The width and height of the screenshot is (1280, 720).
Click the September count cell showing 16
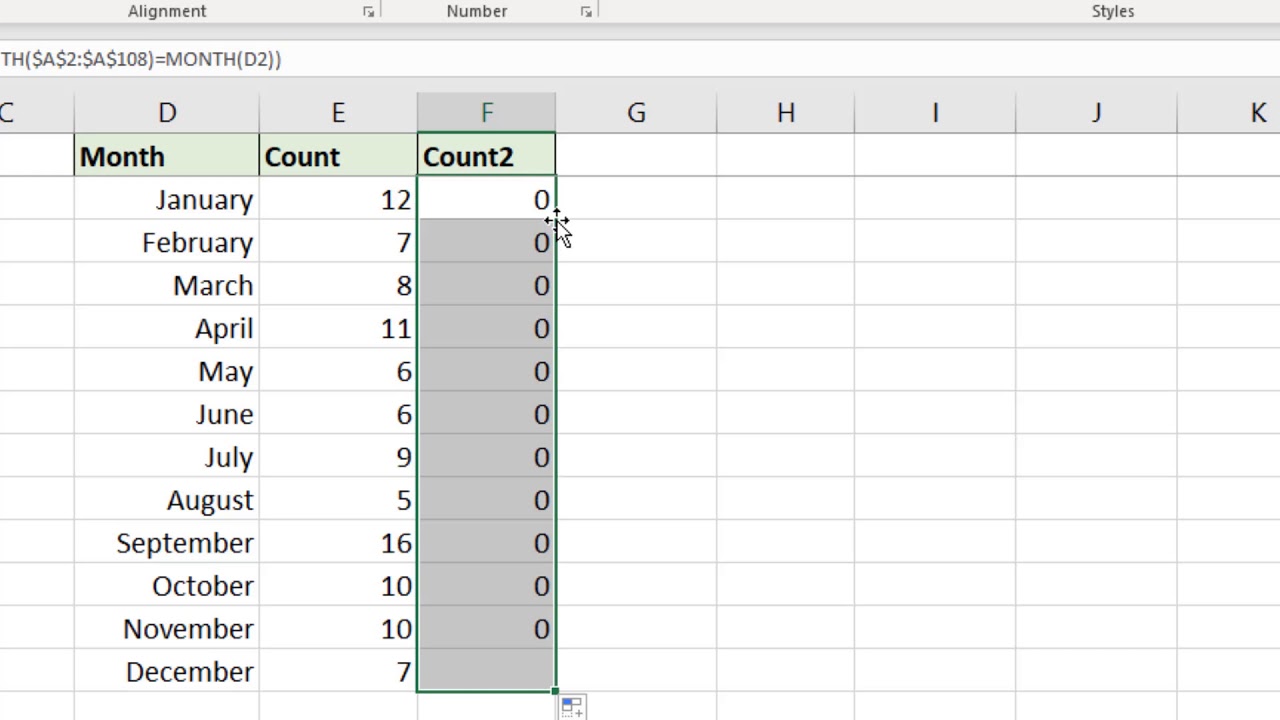pos(338,543)
